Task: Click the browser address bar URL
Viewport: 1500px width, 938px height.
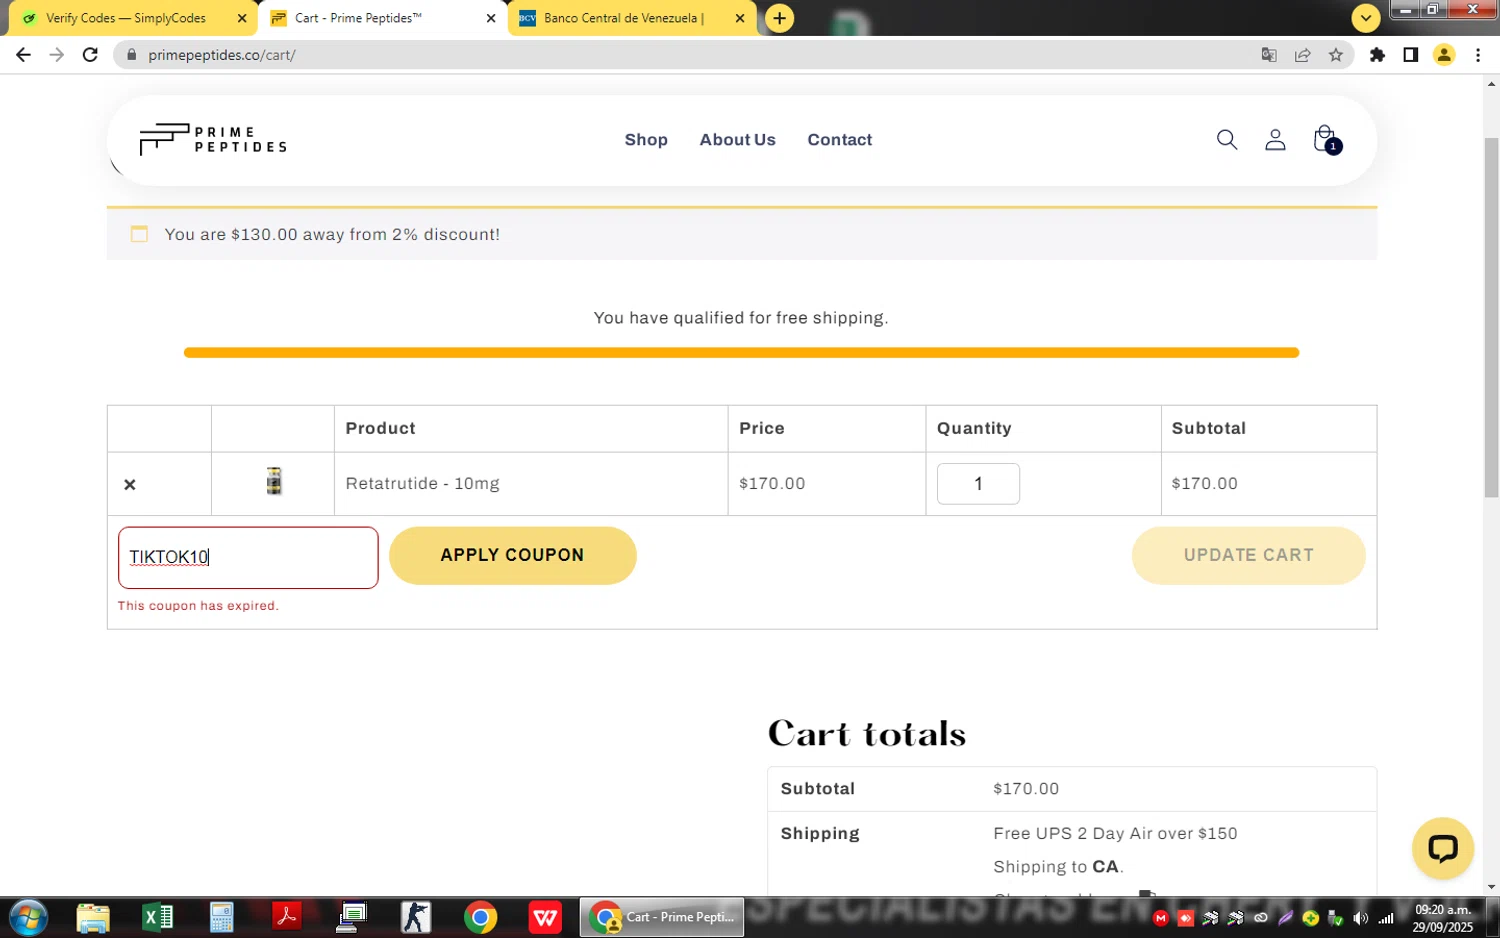Action: (x=222, y=55)
